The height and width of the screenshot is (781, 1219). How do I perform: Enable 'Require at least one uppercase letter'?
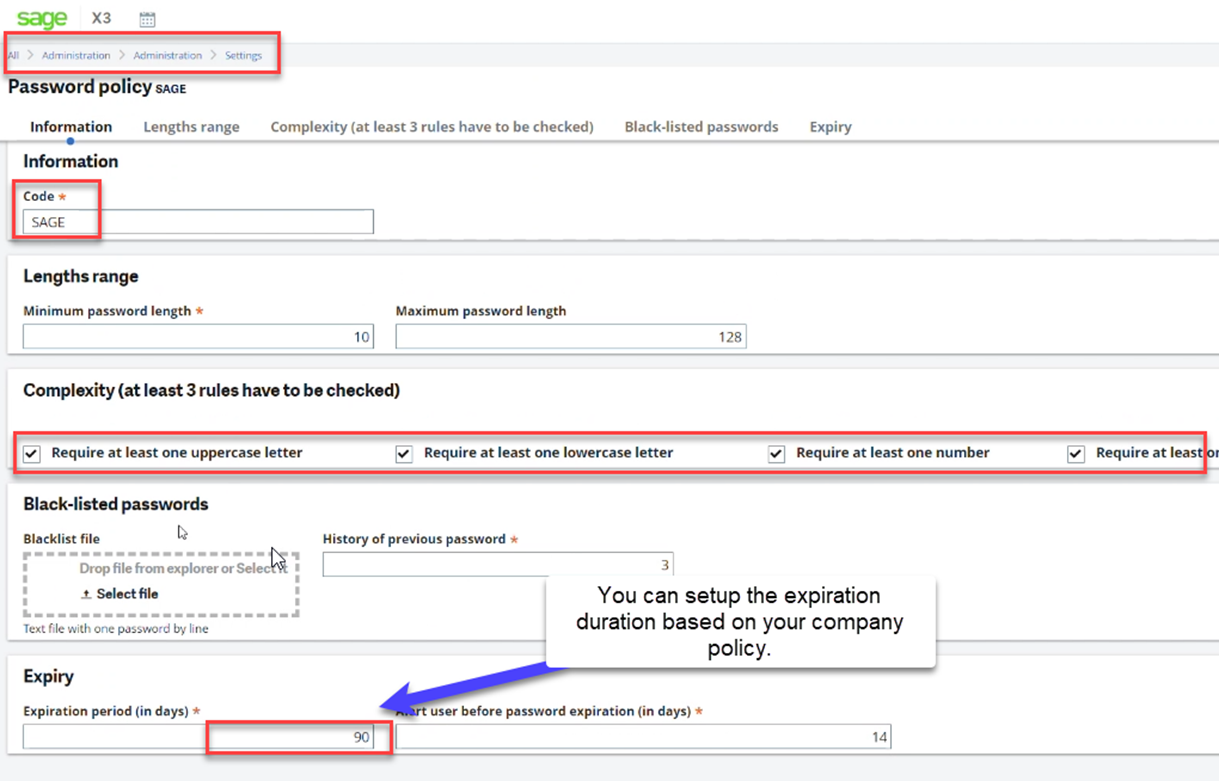31,454
